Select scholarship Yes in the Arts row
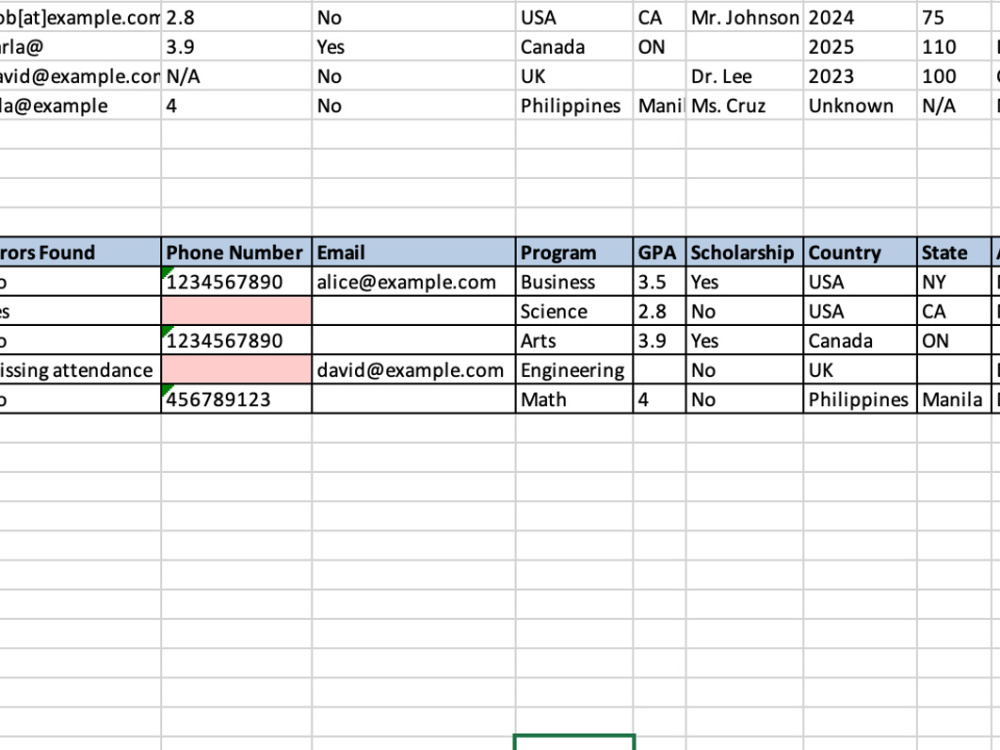1000x750 pixels. 744,340
